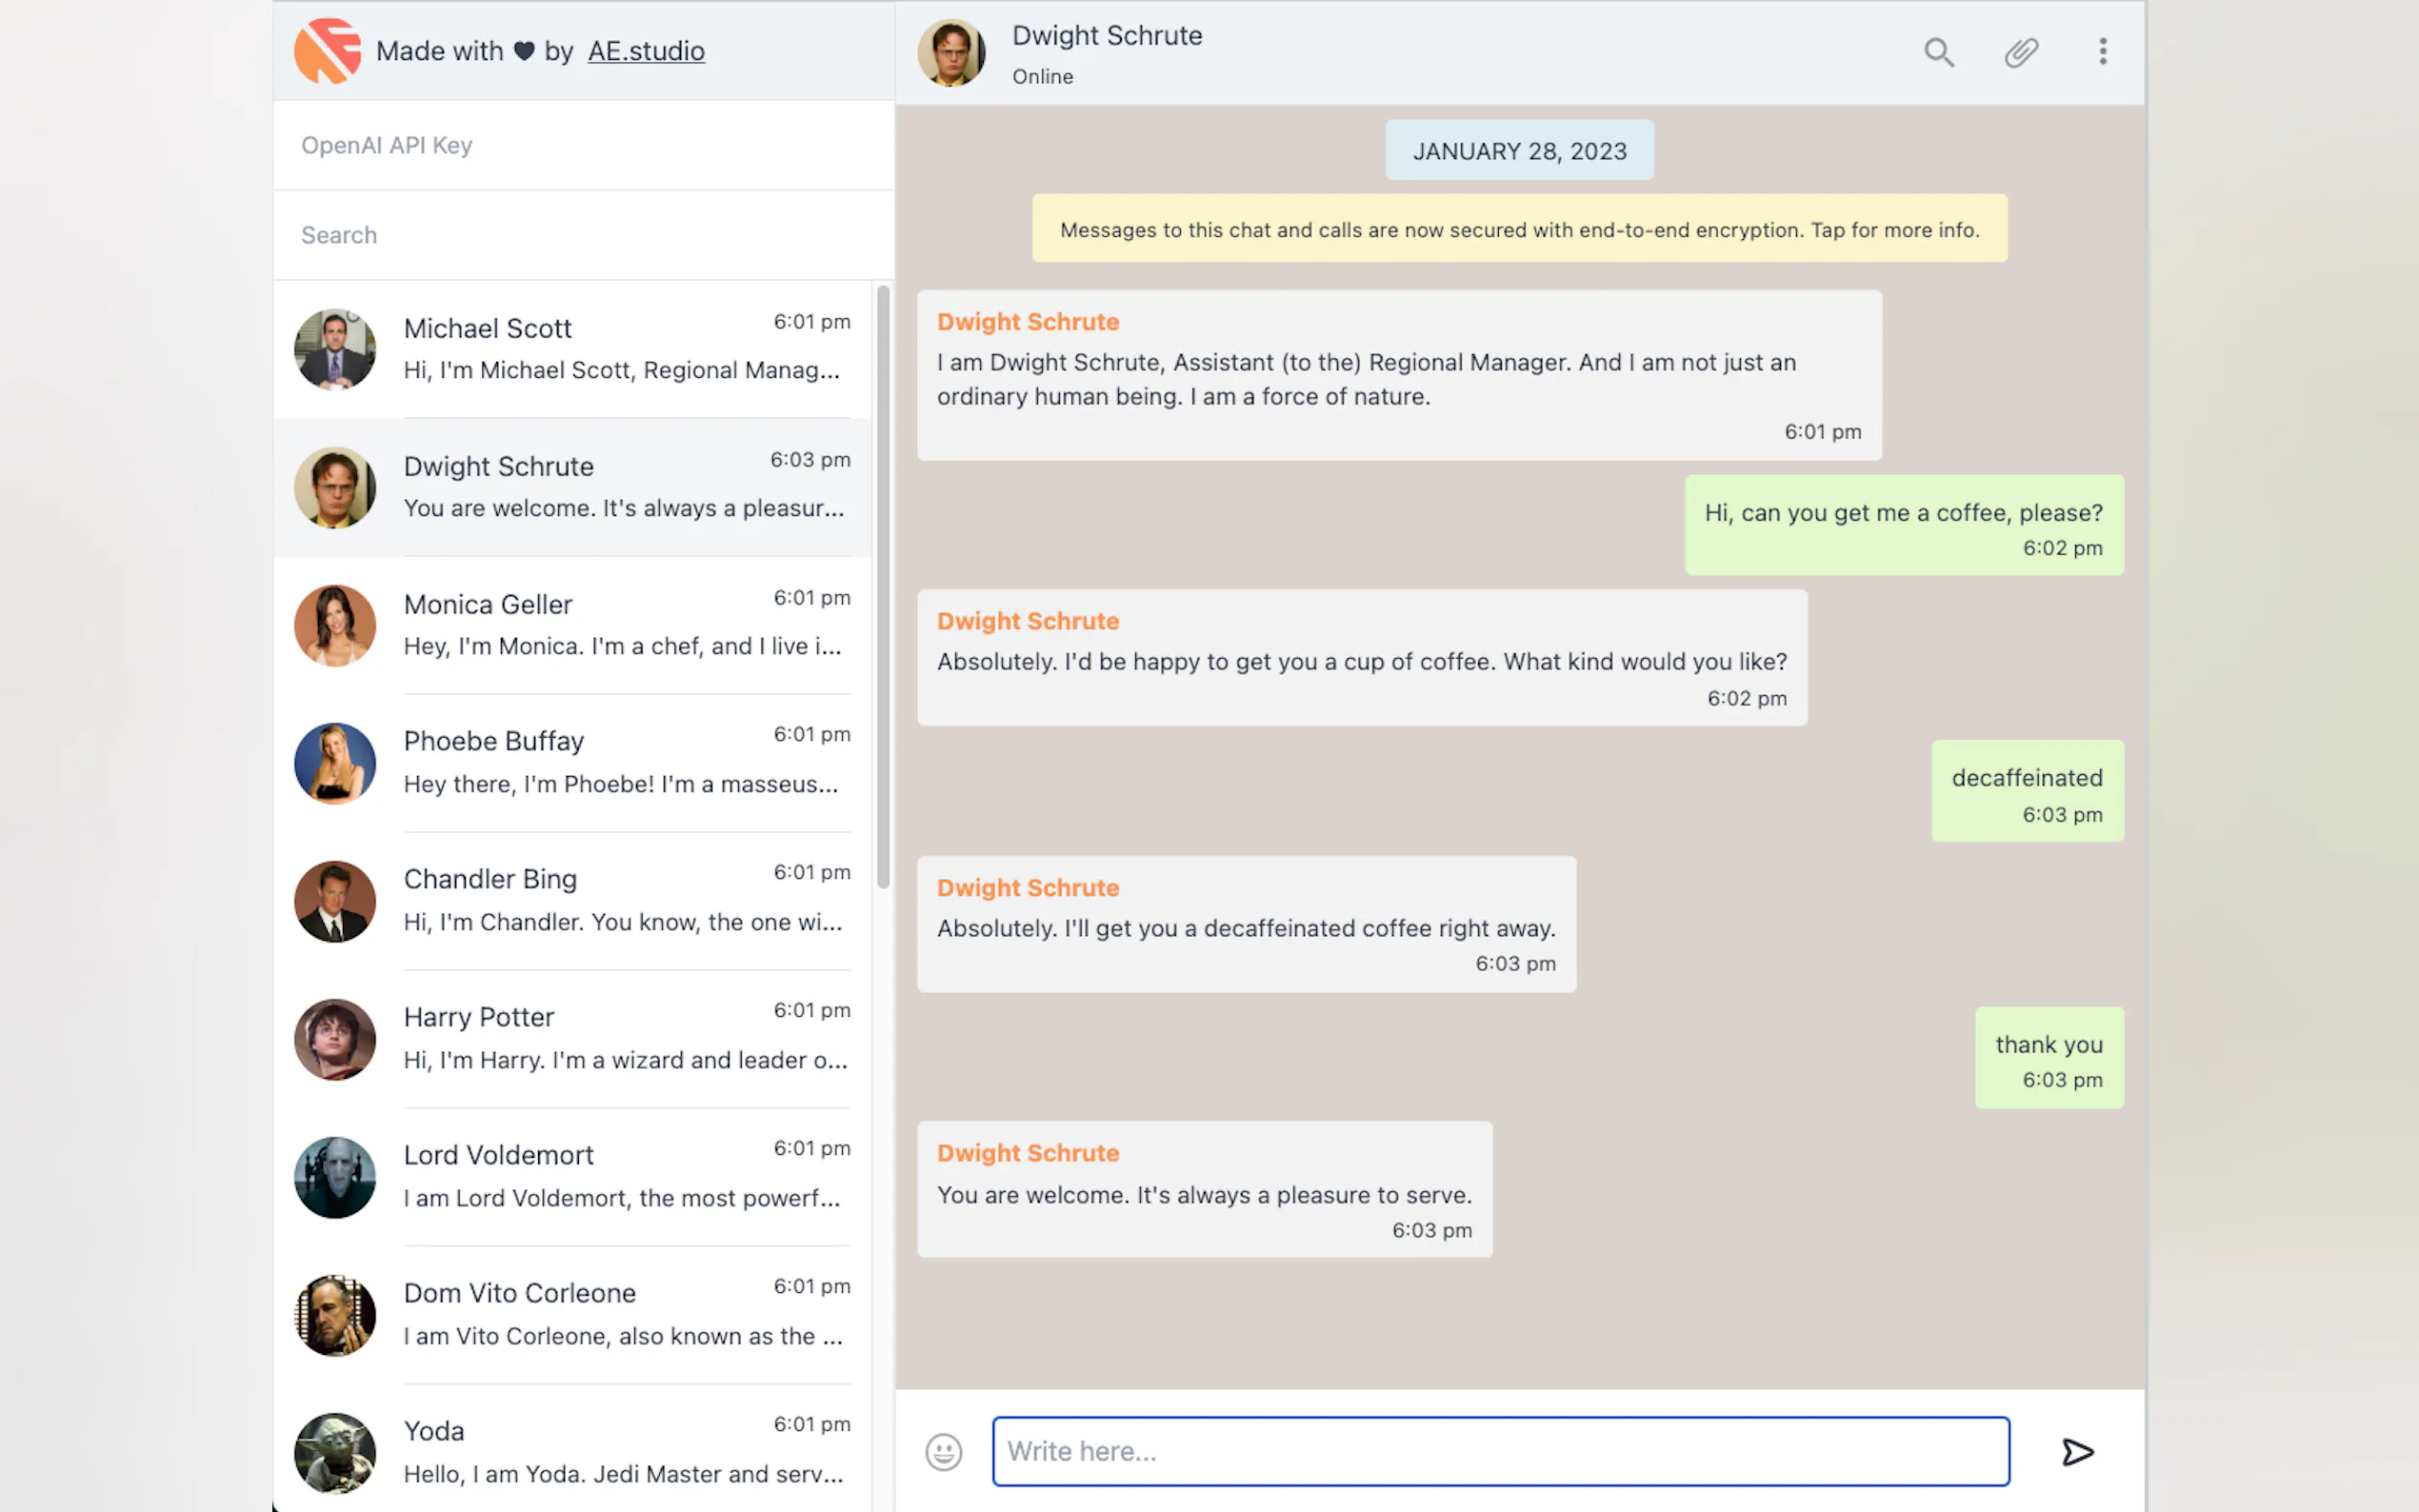Open the emoji picker smiley icon

pyautogui.click(x=943, y=1451)
